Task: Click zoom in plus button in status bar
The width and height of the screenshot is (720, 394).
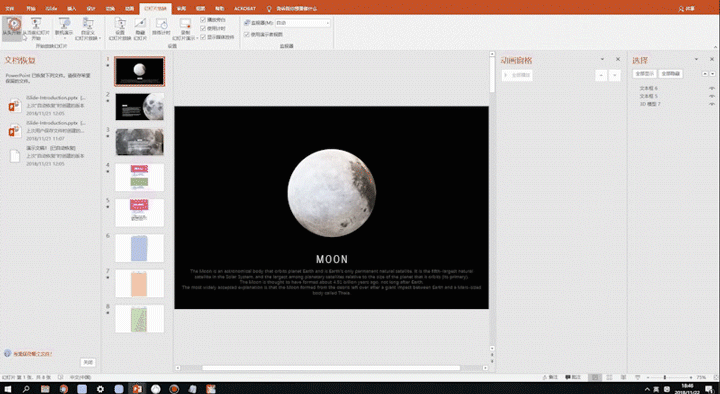Action: 691,377
